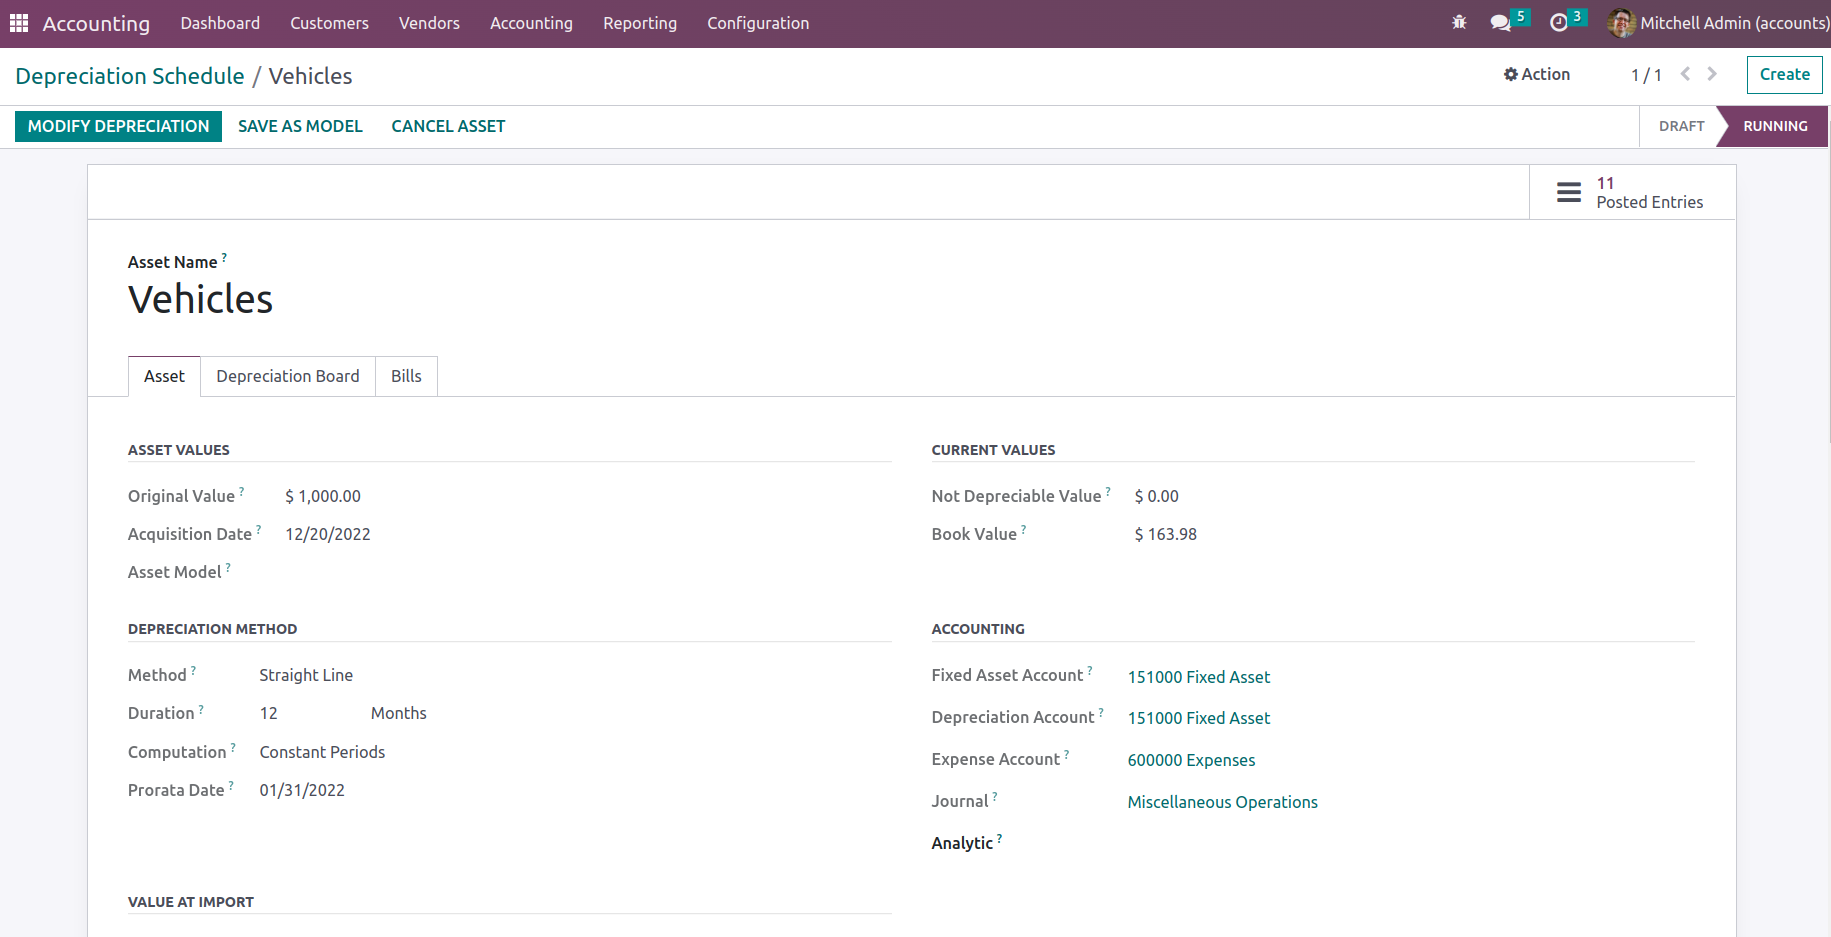The image size is (1831, 937).
Task: Open the clock activities icon
Action: pos(1558,22)
